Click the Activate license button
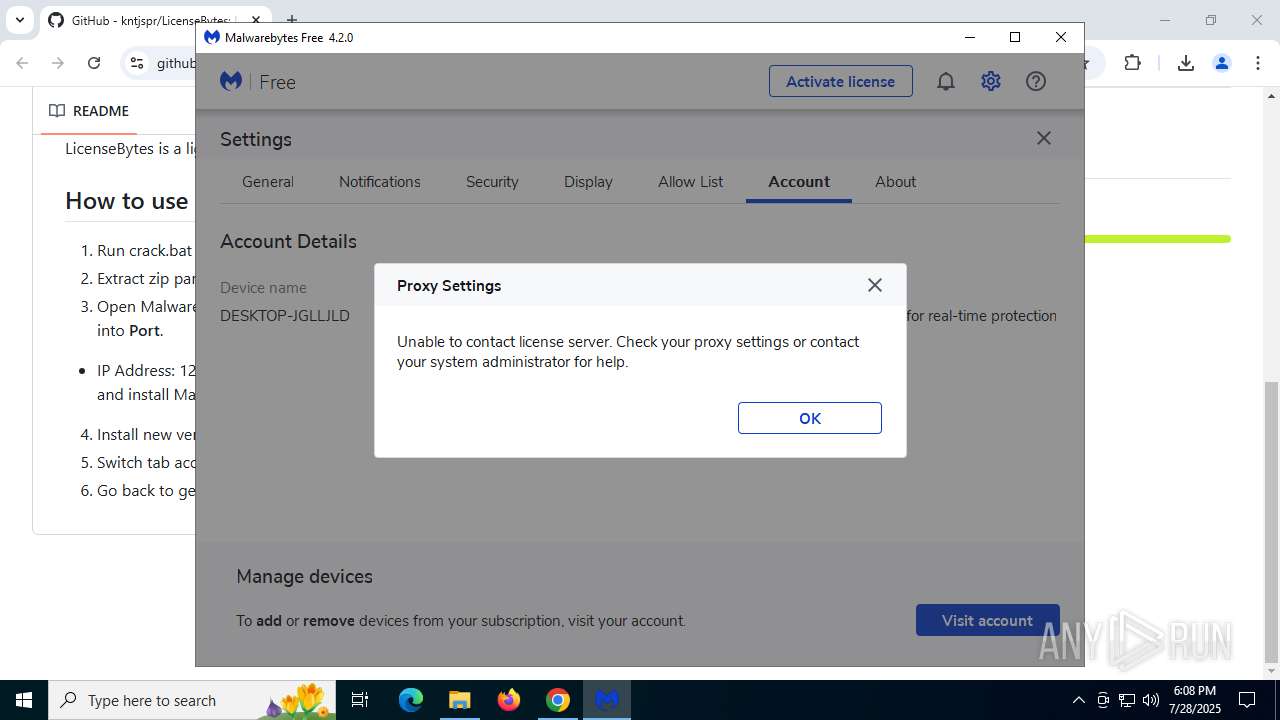 (x=841, y=81)
